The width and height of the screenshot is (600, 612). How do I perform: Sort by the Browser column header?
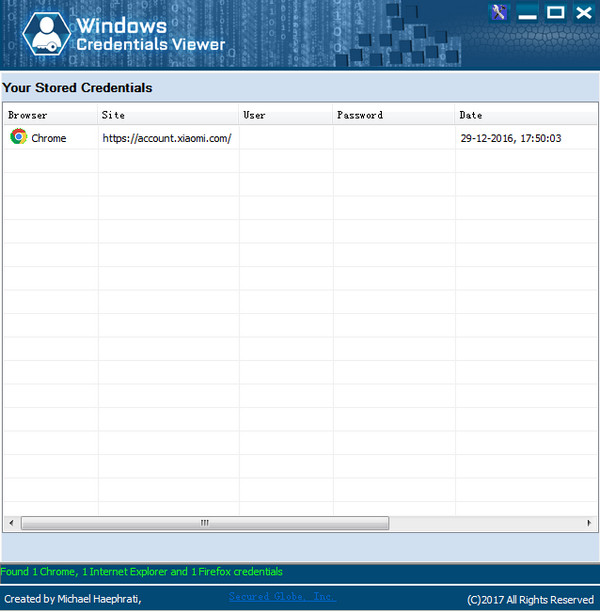pyautogui.click(x=50, y=115)
